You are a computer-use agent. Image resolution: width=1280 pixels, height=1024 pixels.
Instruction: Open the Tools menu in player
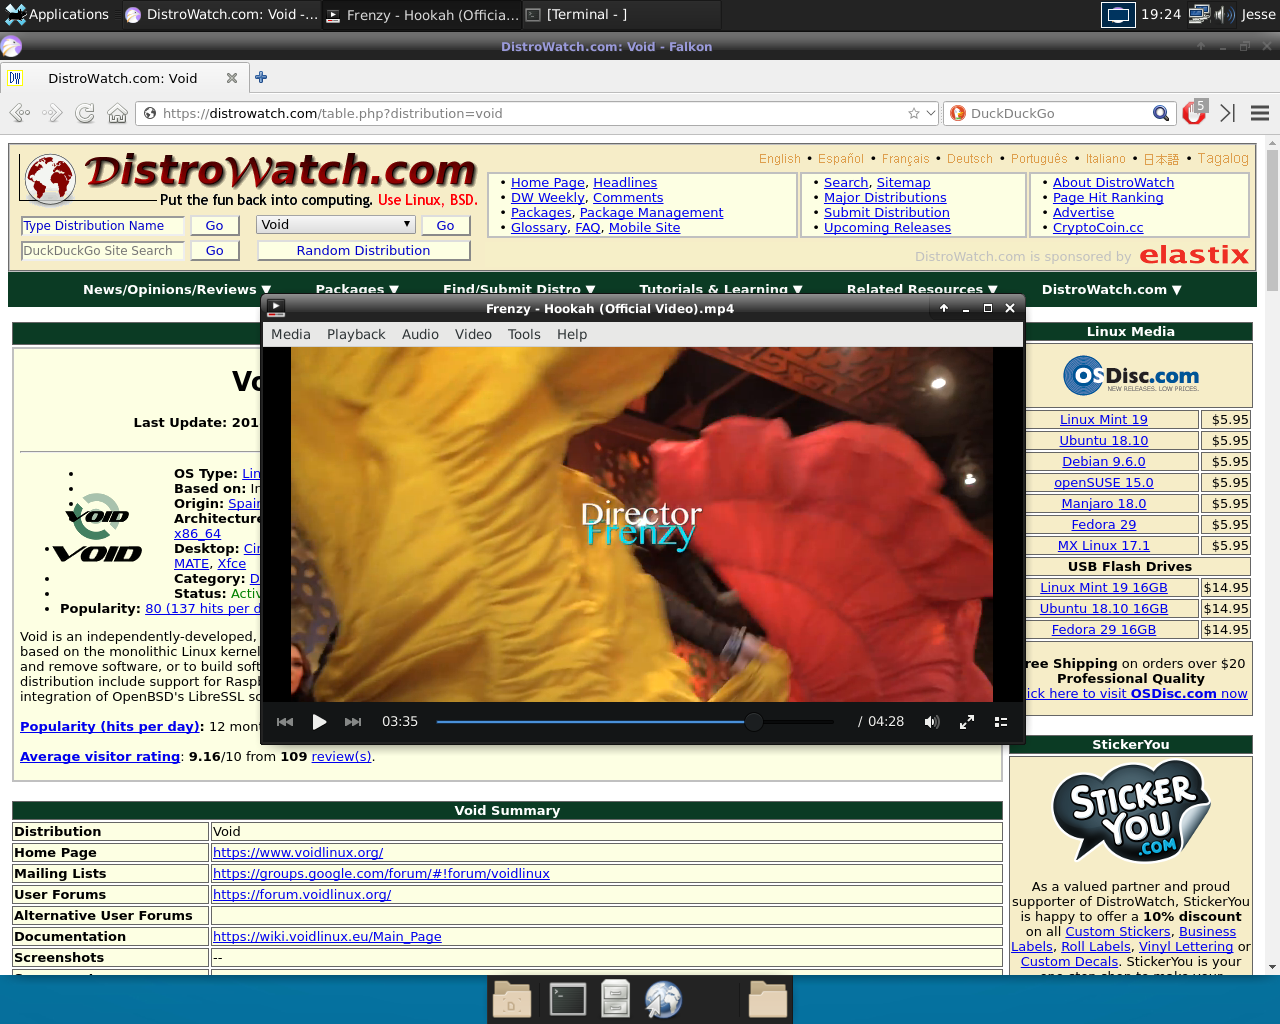[x=524, y=334]
